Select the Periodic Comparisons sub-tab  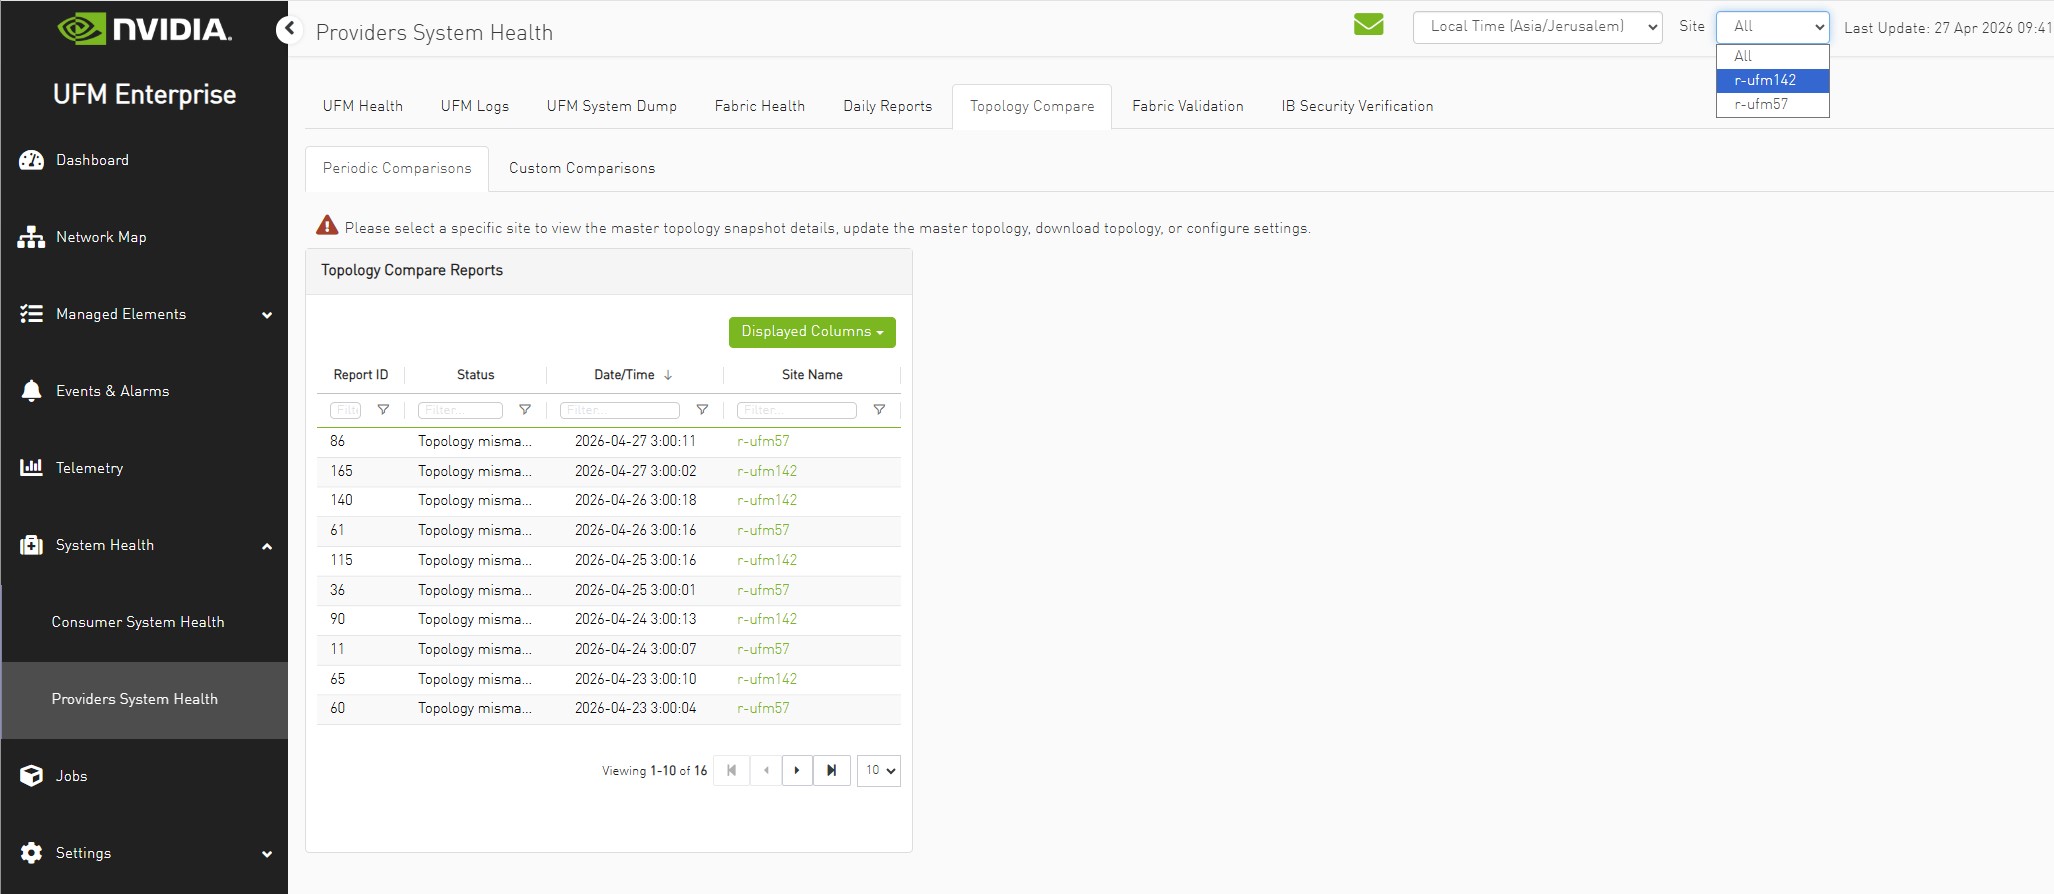tap(397, 168)
